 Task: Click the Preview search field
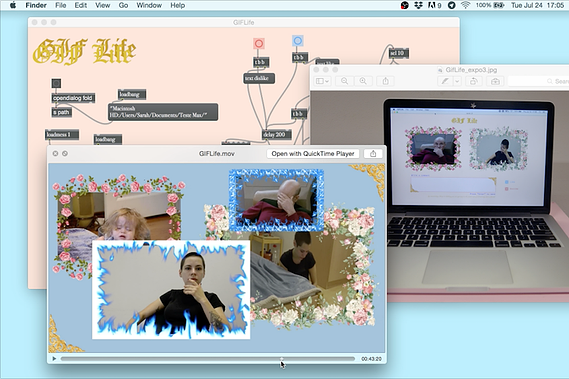tap(539, 81)
